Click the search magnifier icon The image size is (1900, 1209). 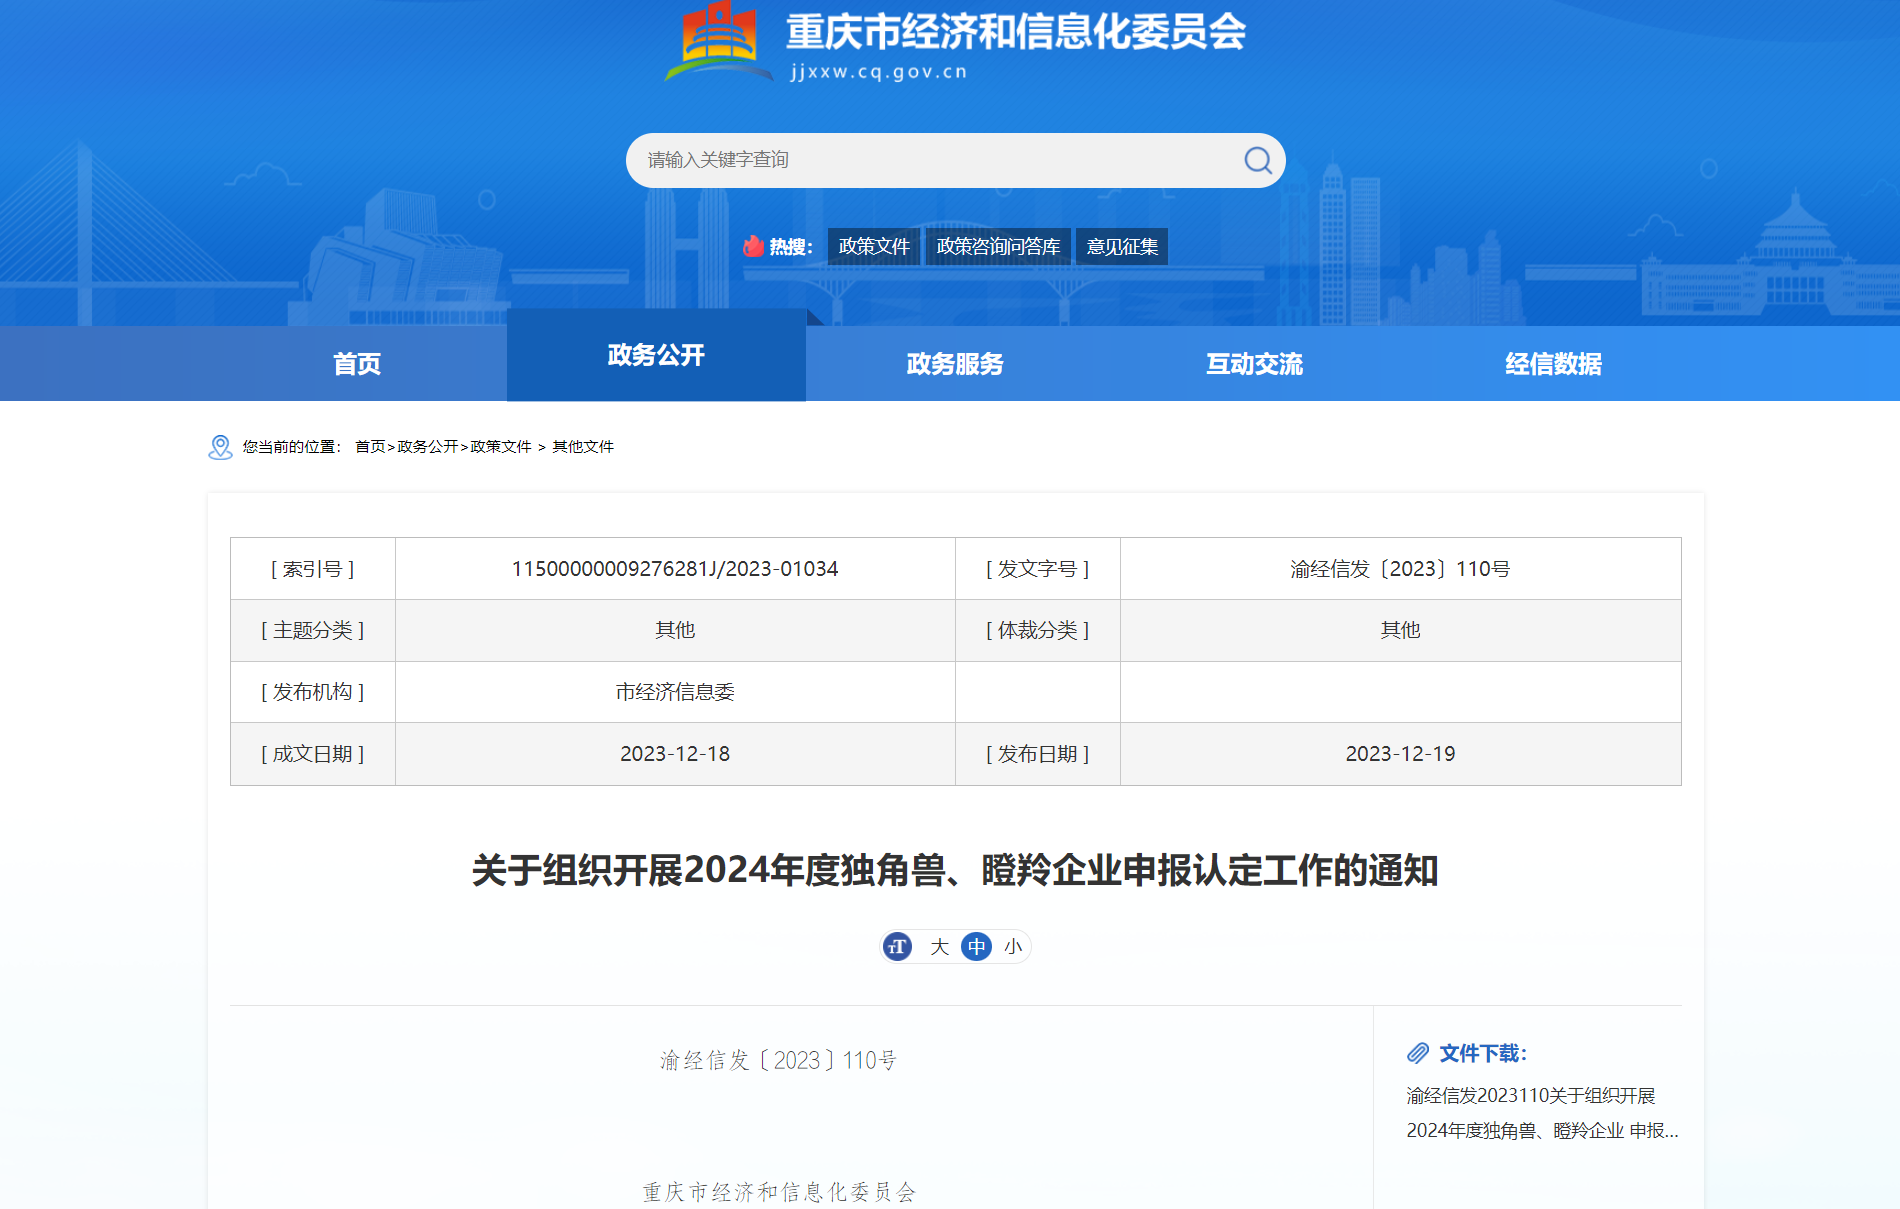(1257, 160)
